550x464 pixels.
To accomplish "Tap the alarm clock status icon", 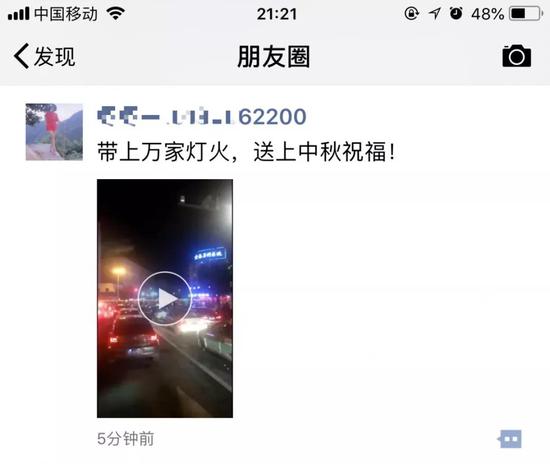I will [456, 14].
